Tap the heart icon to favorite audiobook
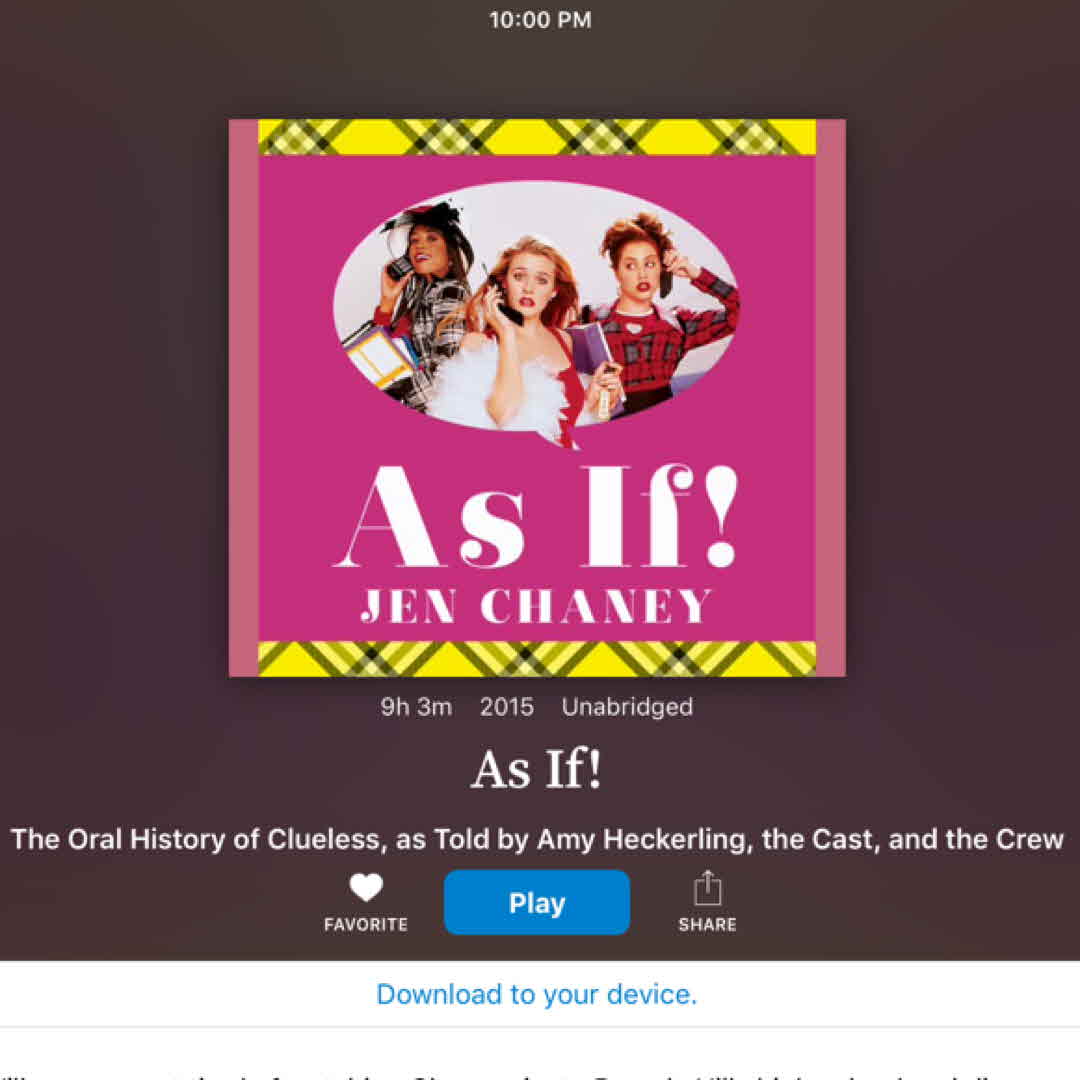The height and width of the screenshot is (1080, 1080). click(x=366, y=886)
